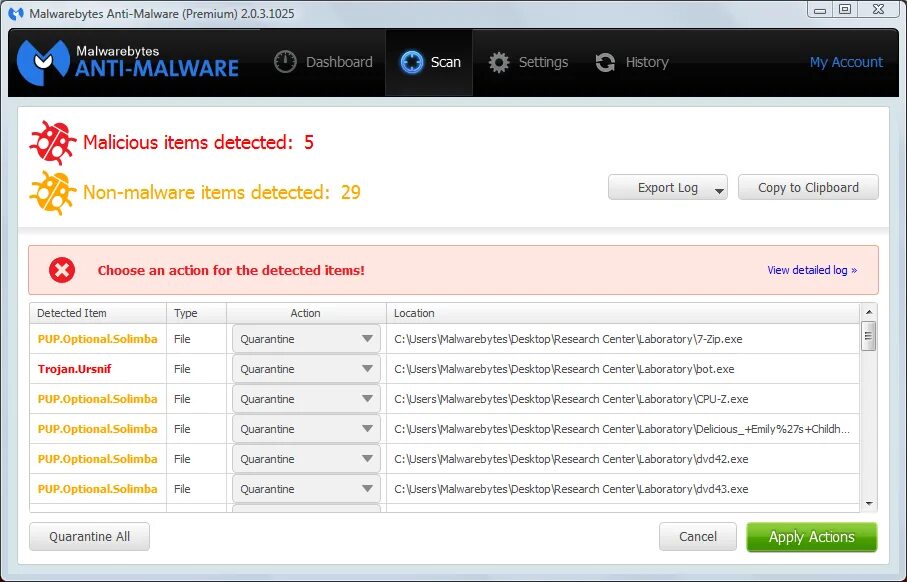Click the 7-Zip.exe location path
The height and width of the screenshot is (582, 907).
coord(568,339)
